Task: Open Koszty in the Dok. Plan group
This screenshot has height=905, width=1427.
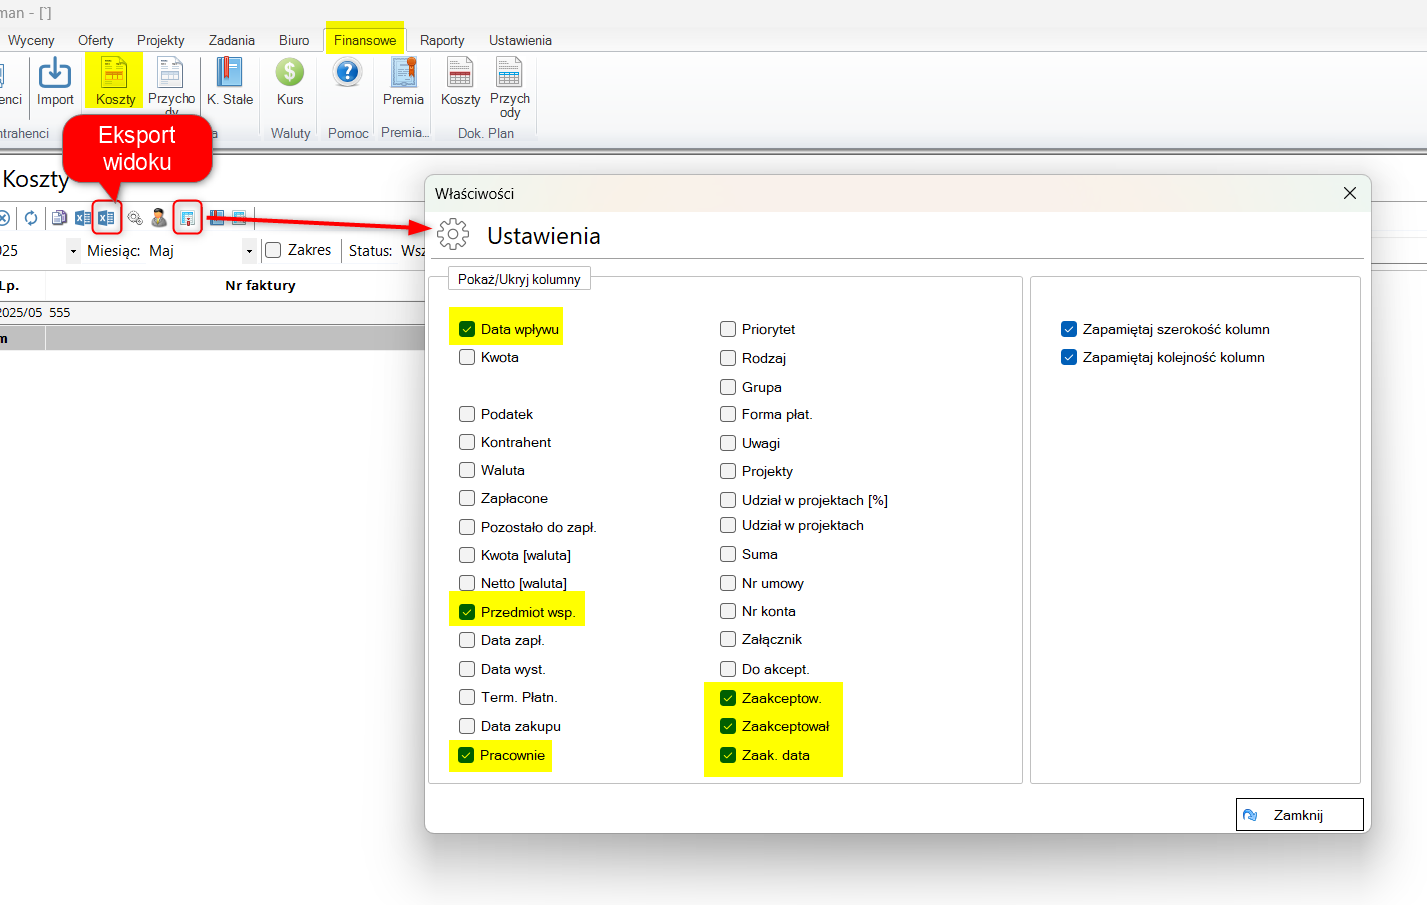Action: pos(460,82)
